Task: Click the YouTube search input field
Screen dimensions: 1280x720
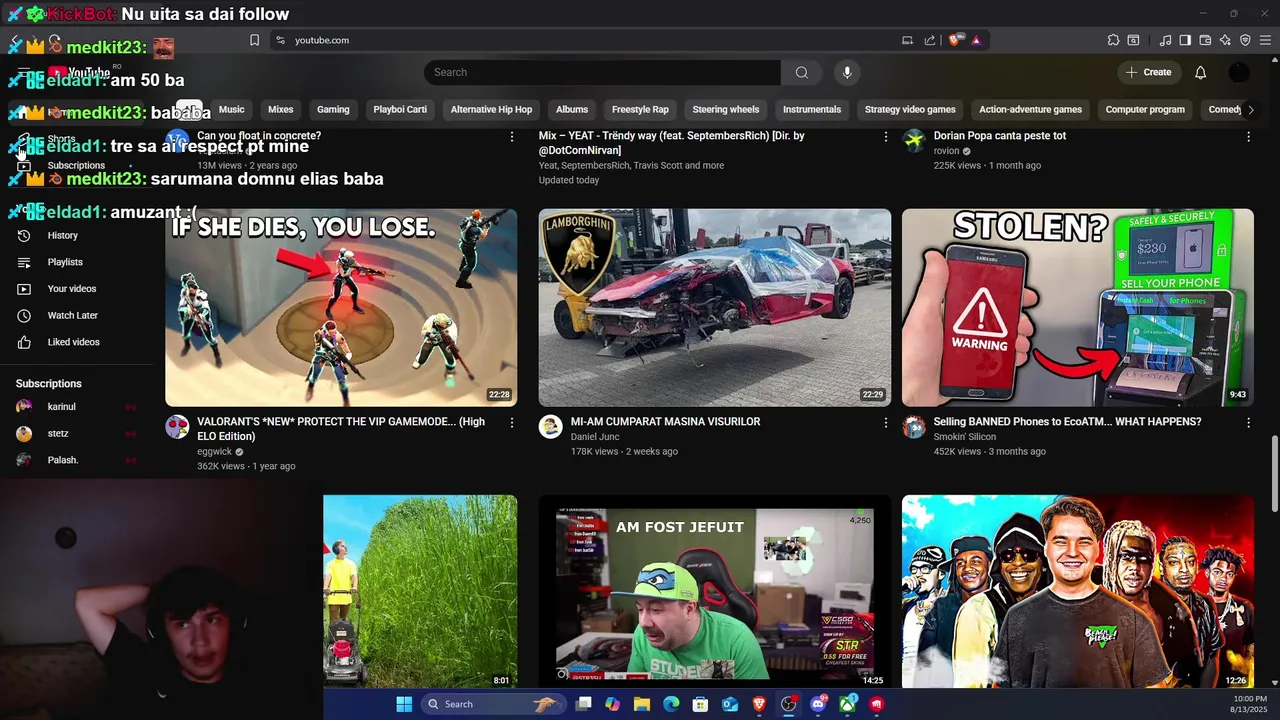Action: point(602,72)
